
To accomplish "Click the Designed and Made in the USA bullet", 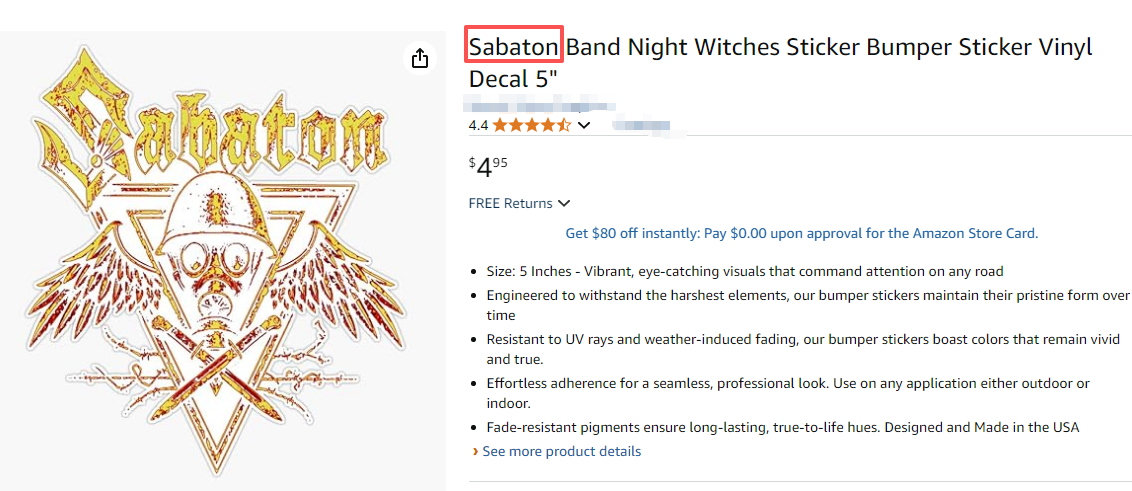I will pos(782,427).
